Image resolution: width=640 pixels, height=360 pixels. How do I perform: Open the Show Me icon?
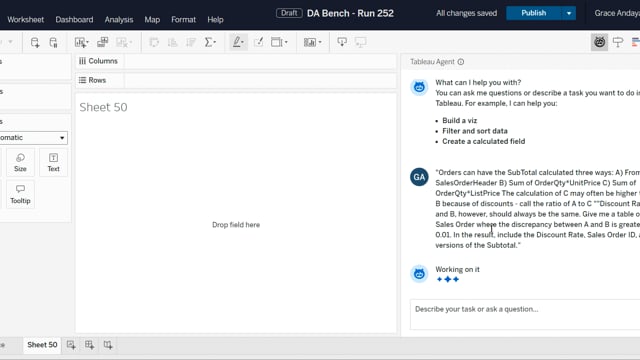(x=636, y=42)
